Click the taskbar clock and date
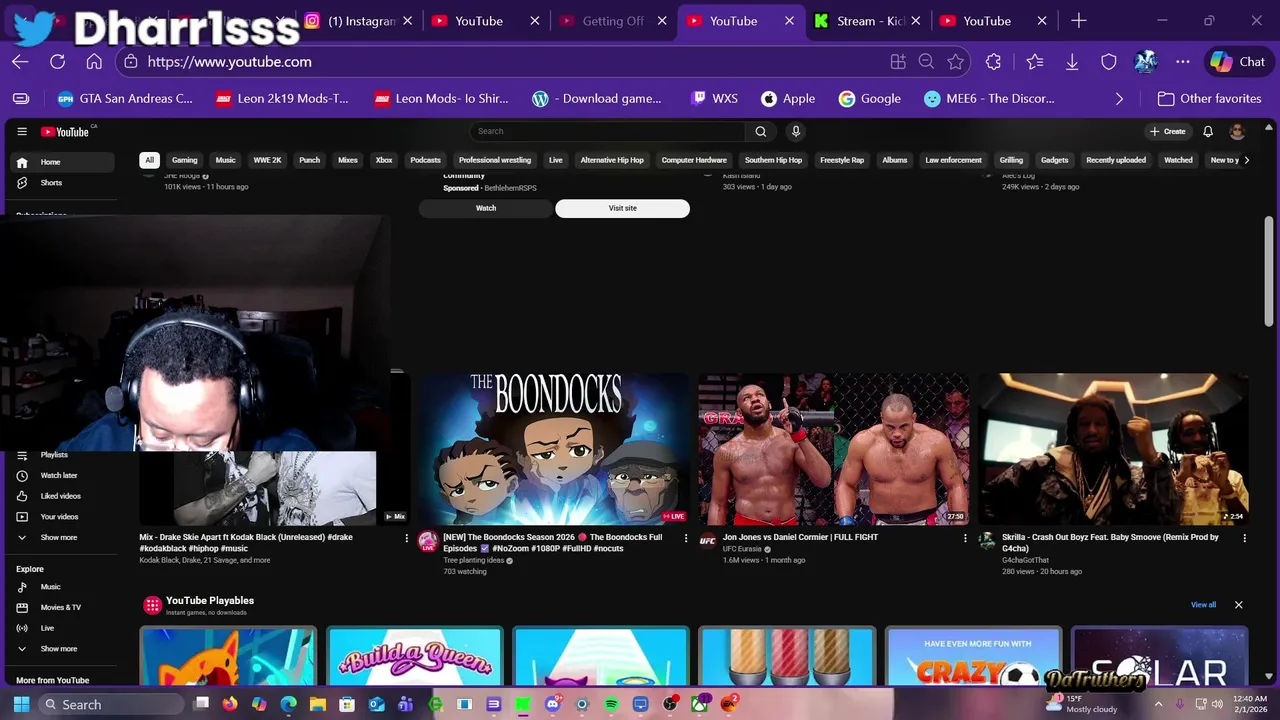Viewport: 1280px width, 720px height. click(1250, 704)
